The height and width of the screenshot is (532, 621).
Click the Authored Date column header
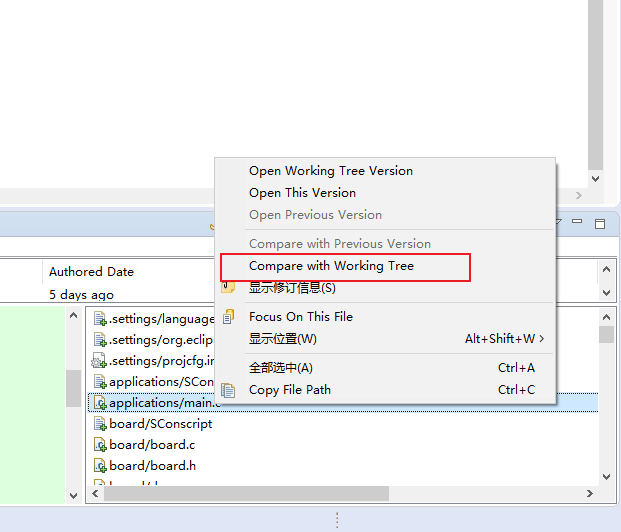tap(91, 272)
